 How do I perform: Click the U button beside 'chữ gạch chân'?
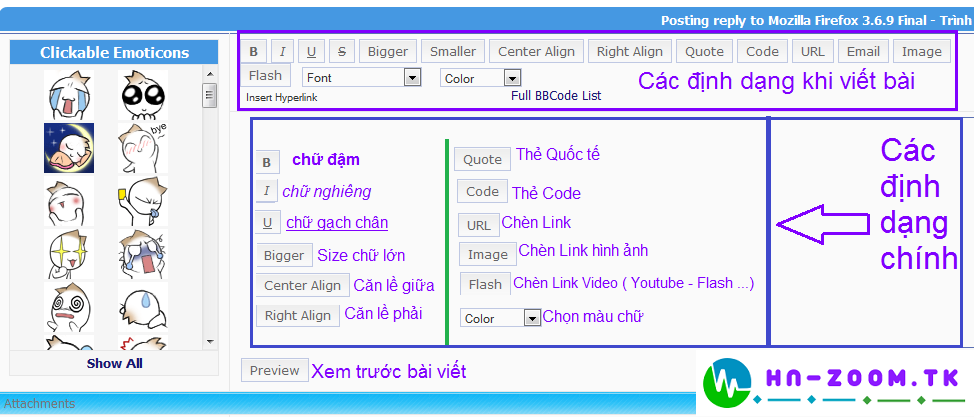point(268,222)
